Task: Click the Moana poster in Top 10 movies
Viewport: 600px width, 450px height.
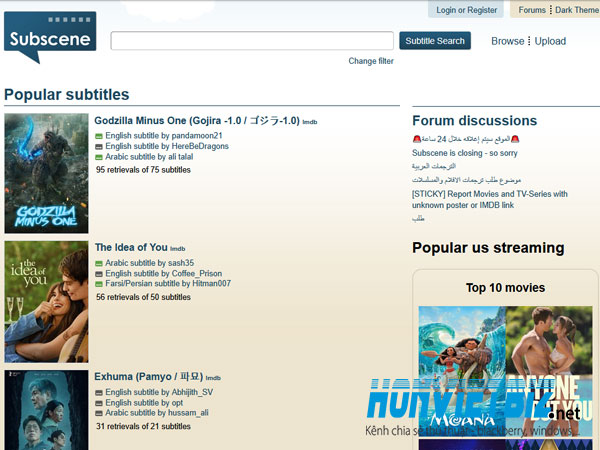Action: (x=462, y=371)
